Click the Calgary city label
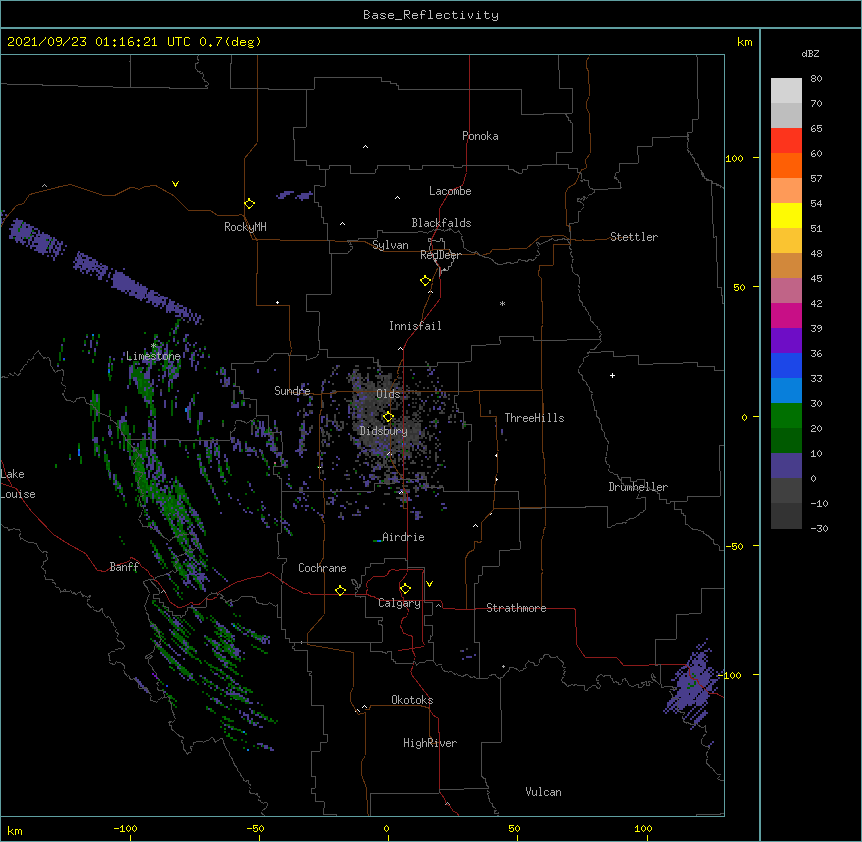 [x=399, y=603]
